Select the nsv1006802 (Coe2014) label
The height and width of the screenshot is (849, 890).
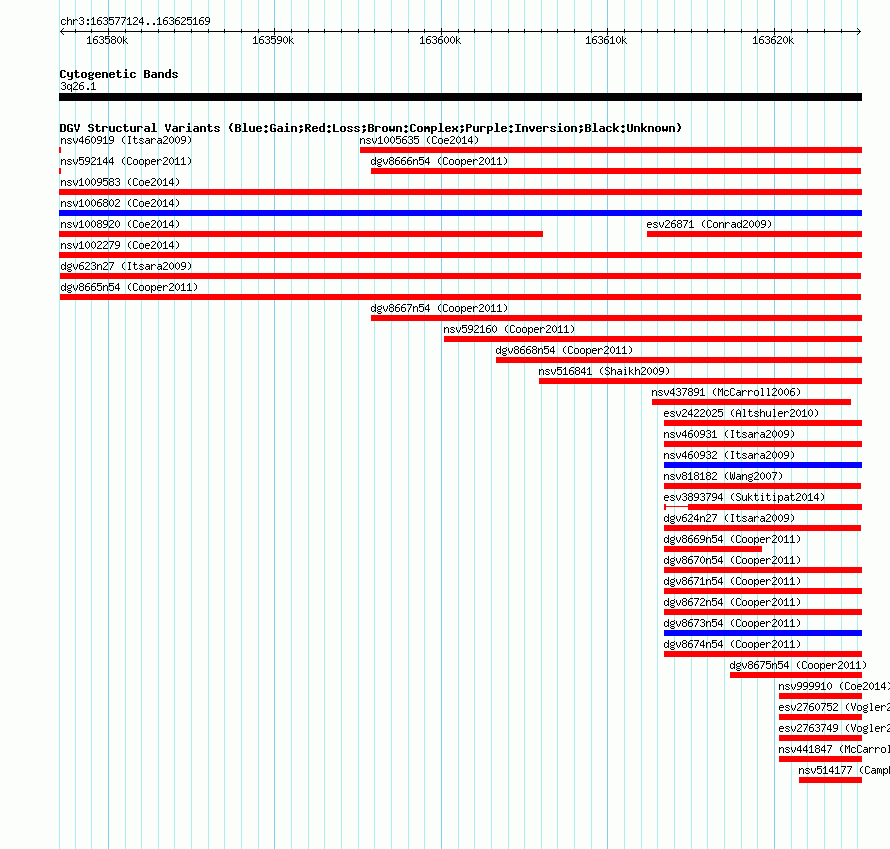(120, 203)
